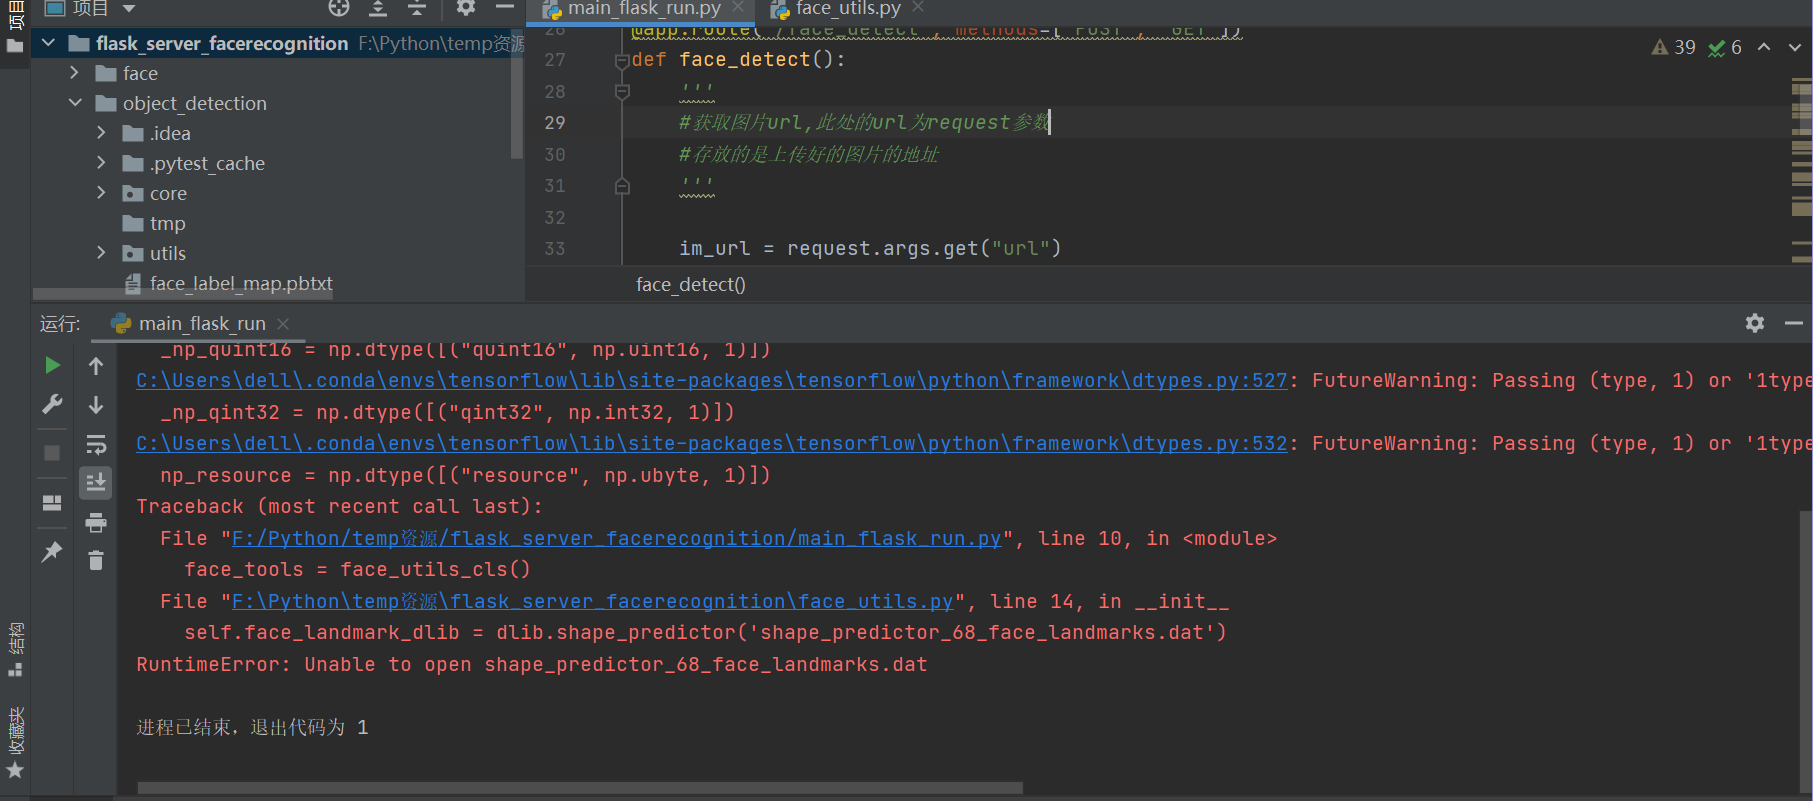1813x801 pixels.
Task: Click the im_url = request.args.get line
Action: point(870,248)
